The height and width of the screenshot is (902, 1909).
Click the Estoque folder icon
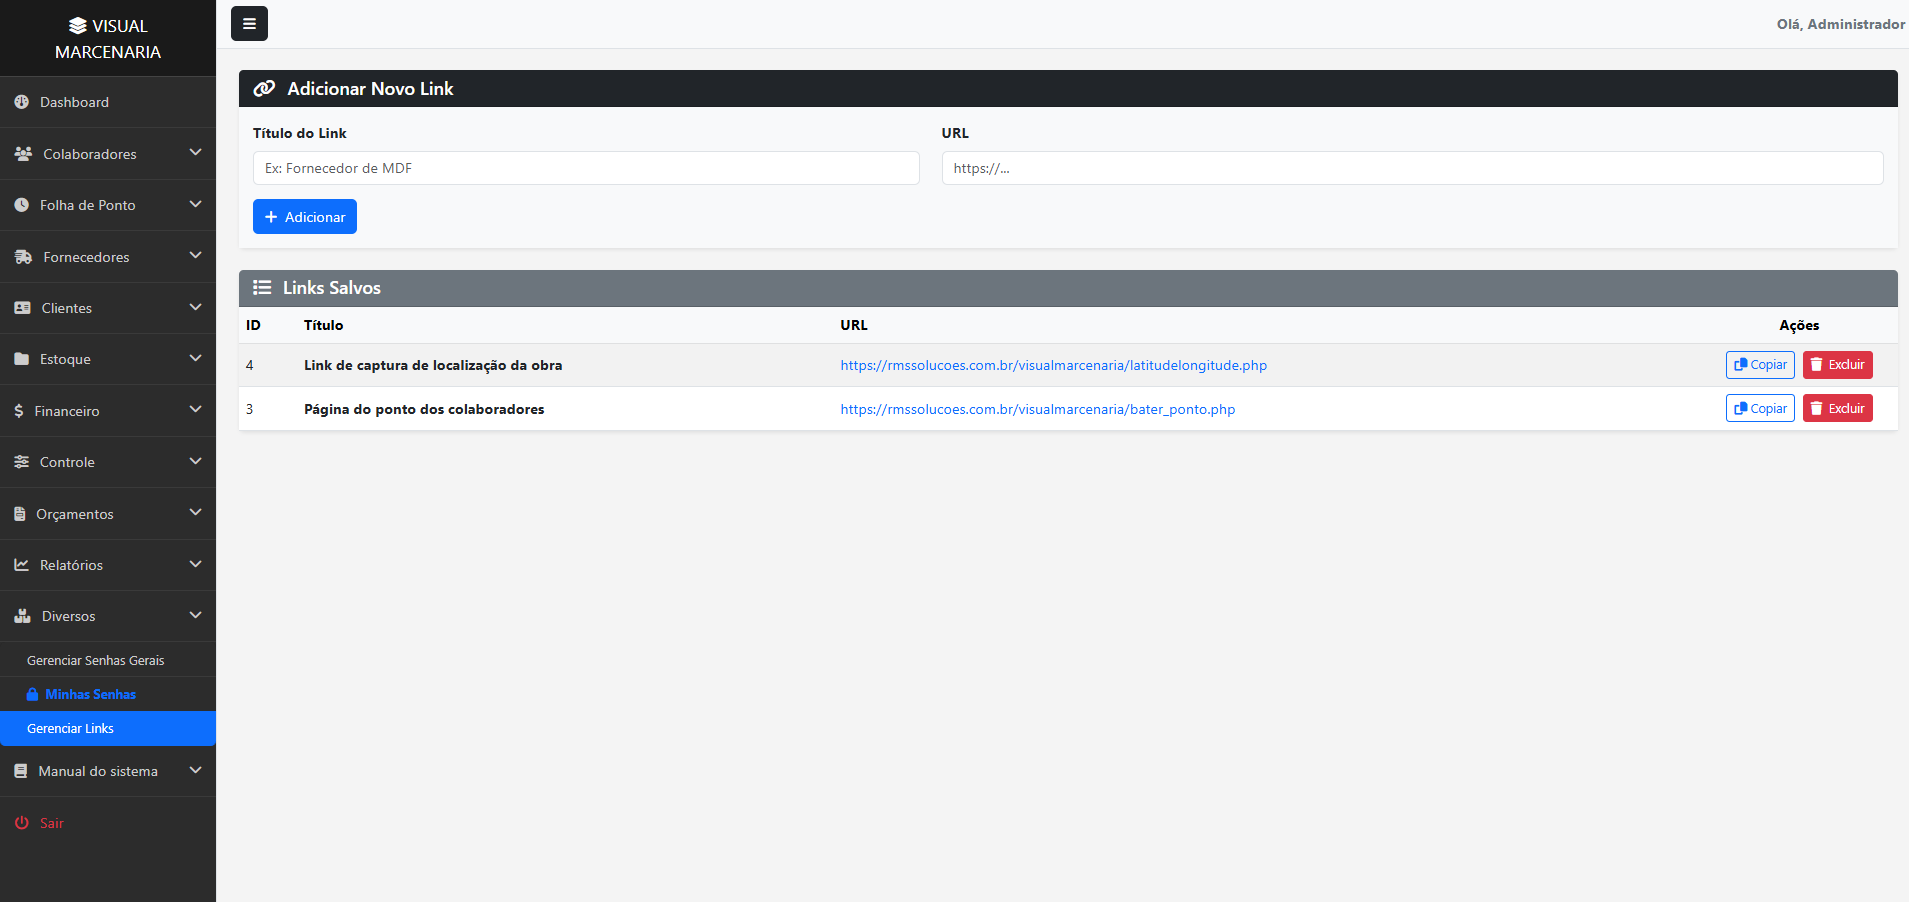click(x=22, y=359)
